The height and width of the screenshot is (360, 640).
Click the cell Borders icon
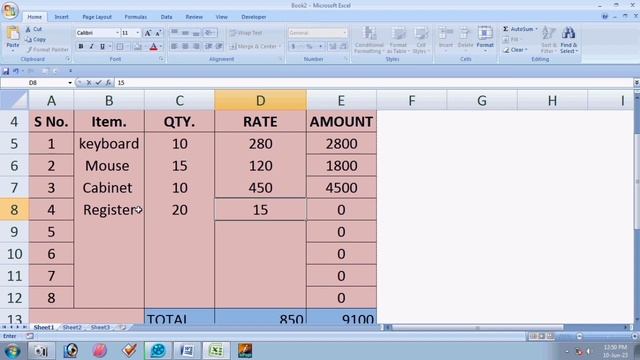120,47
